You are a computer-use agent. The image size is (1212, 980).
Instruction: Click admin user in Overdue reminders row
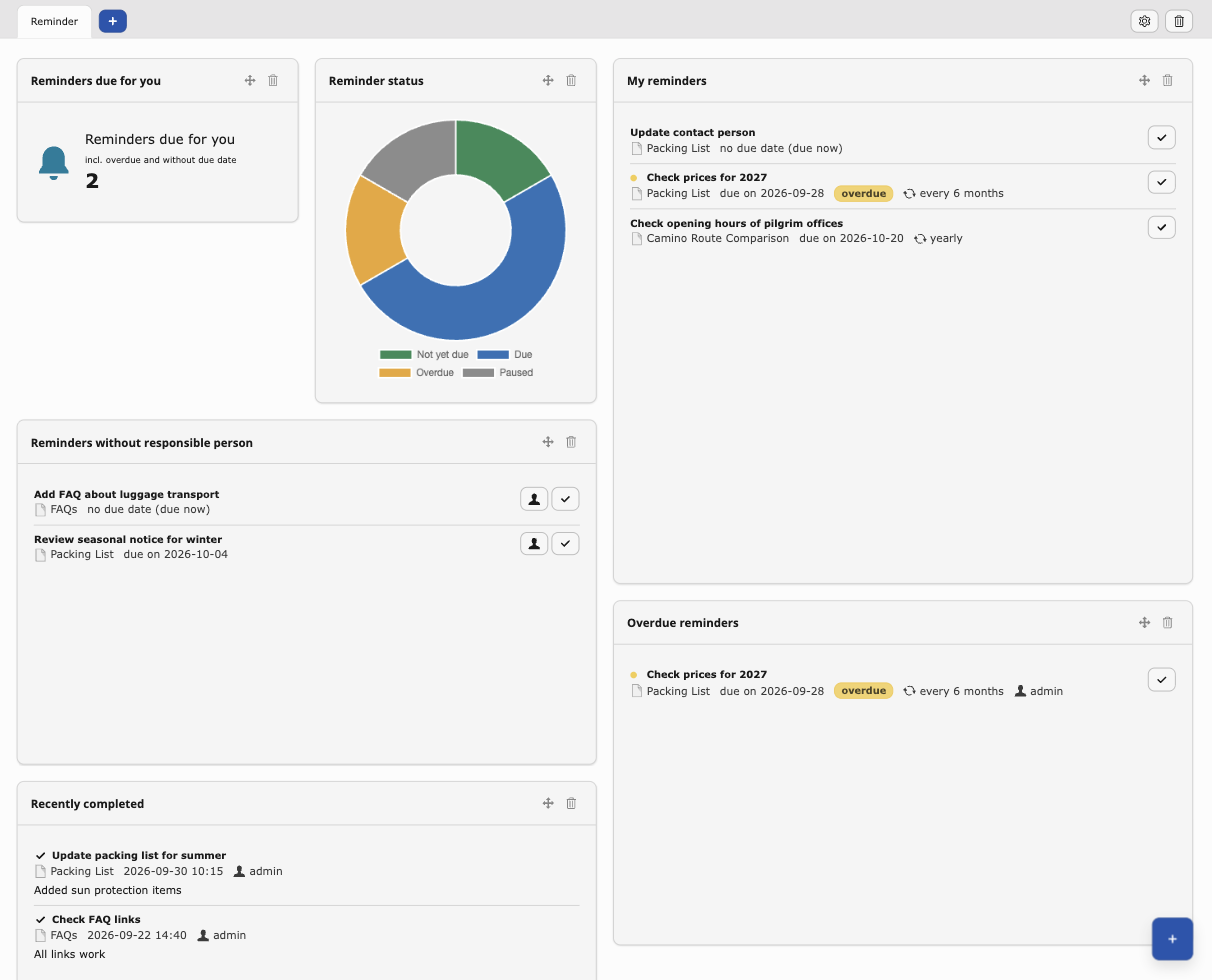click(x=1046, y=691)
